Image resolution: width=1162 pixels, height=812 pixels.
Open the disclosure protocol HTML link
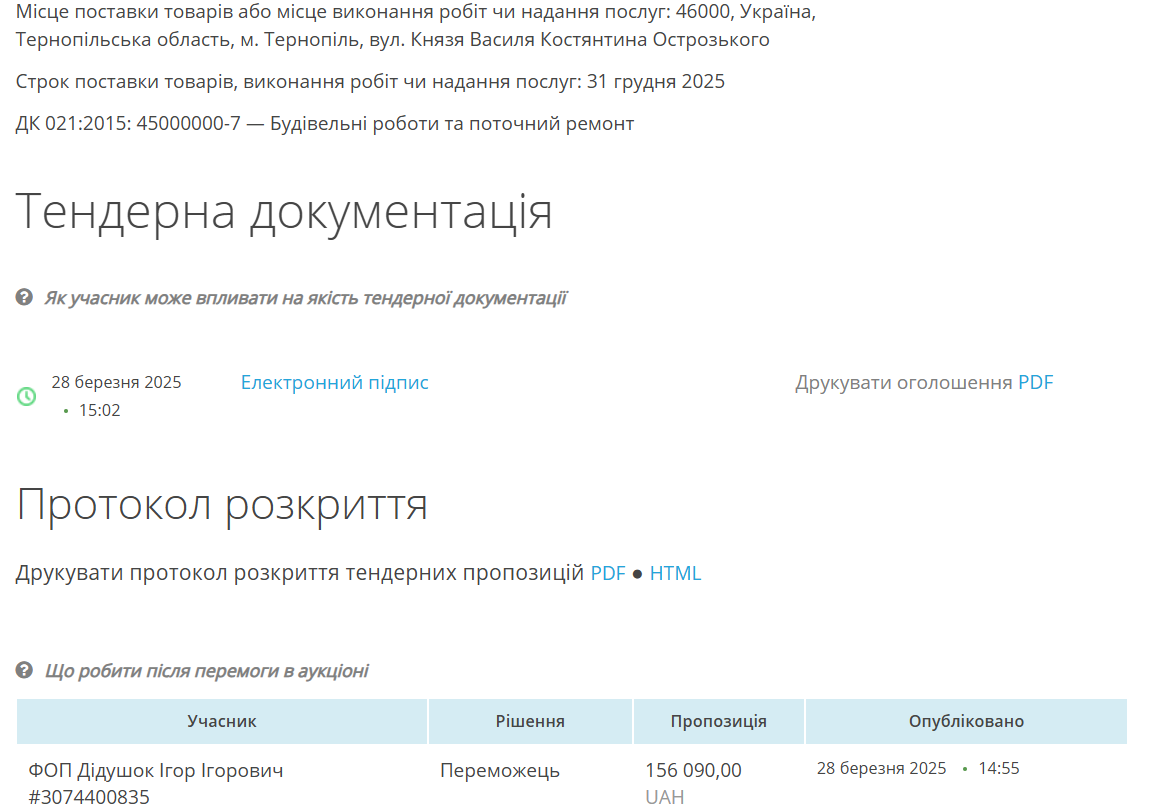pos(675,573)
